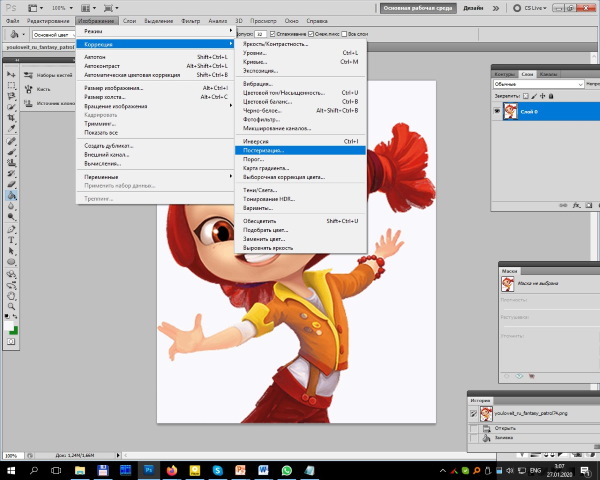This screenshot has height=480, width=600.
Task: Toggle the Смеж.пикс checkbox
Action: [x=311, y=34]
